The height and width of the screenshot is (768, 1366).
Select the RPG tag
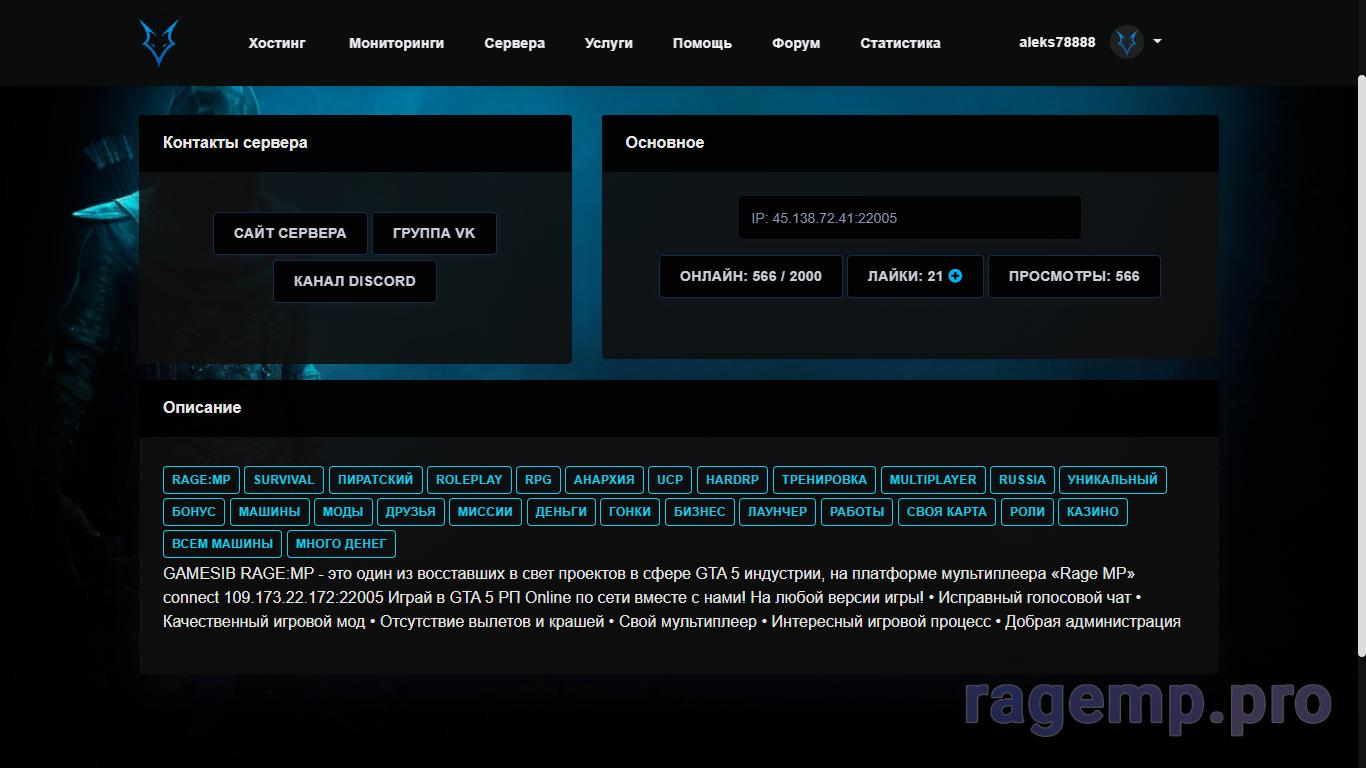(x=538, y=480)
